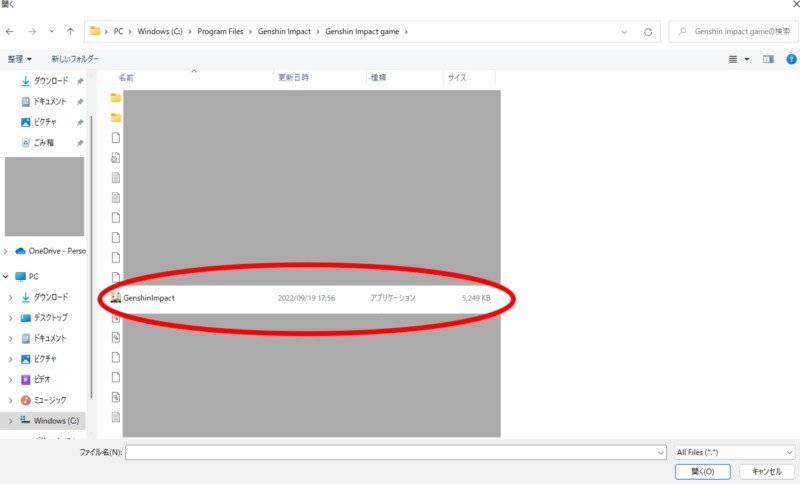Change the file view layout icon

[733, 59]
